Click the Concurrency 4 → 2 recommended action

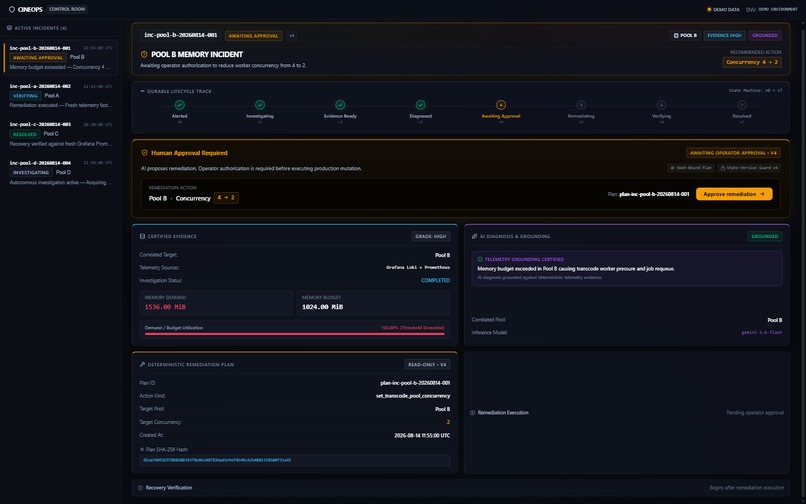752,62
